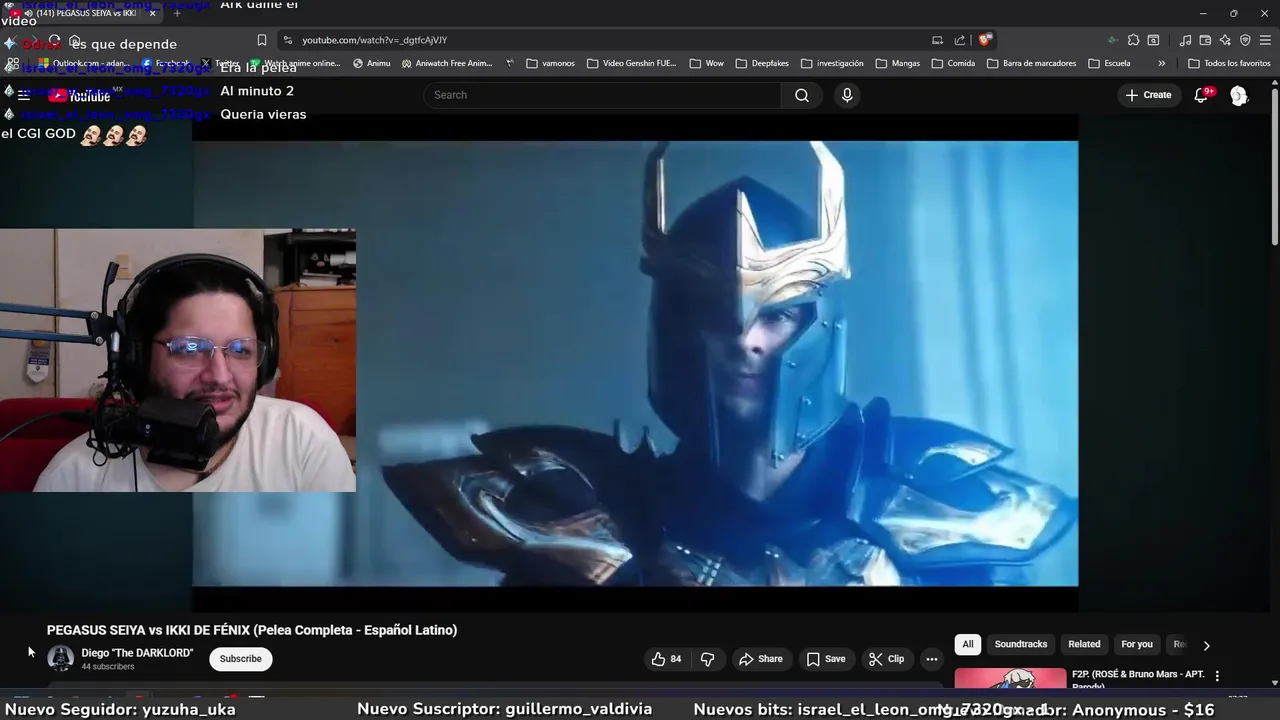Show hidden bookmarks overflow chevron
The image size is (1280, 720).
pyautogui.click(x=1161, y=63)
